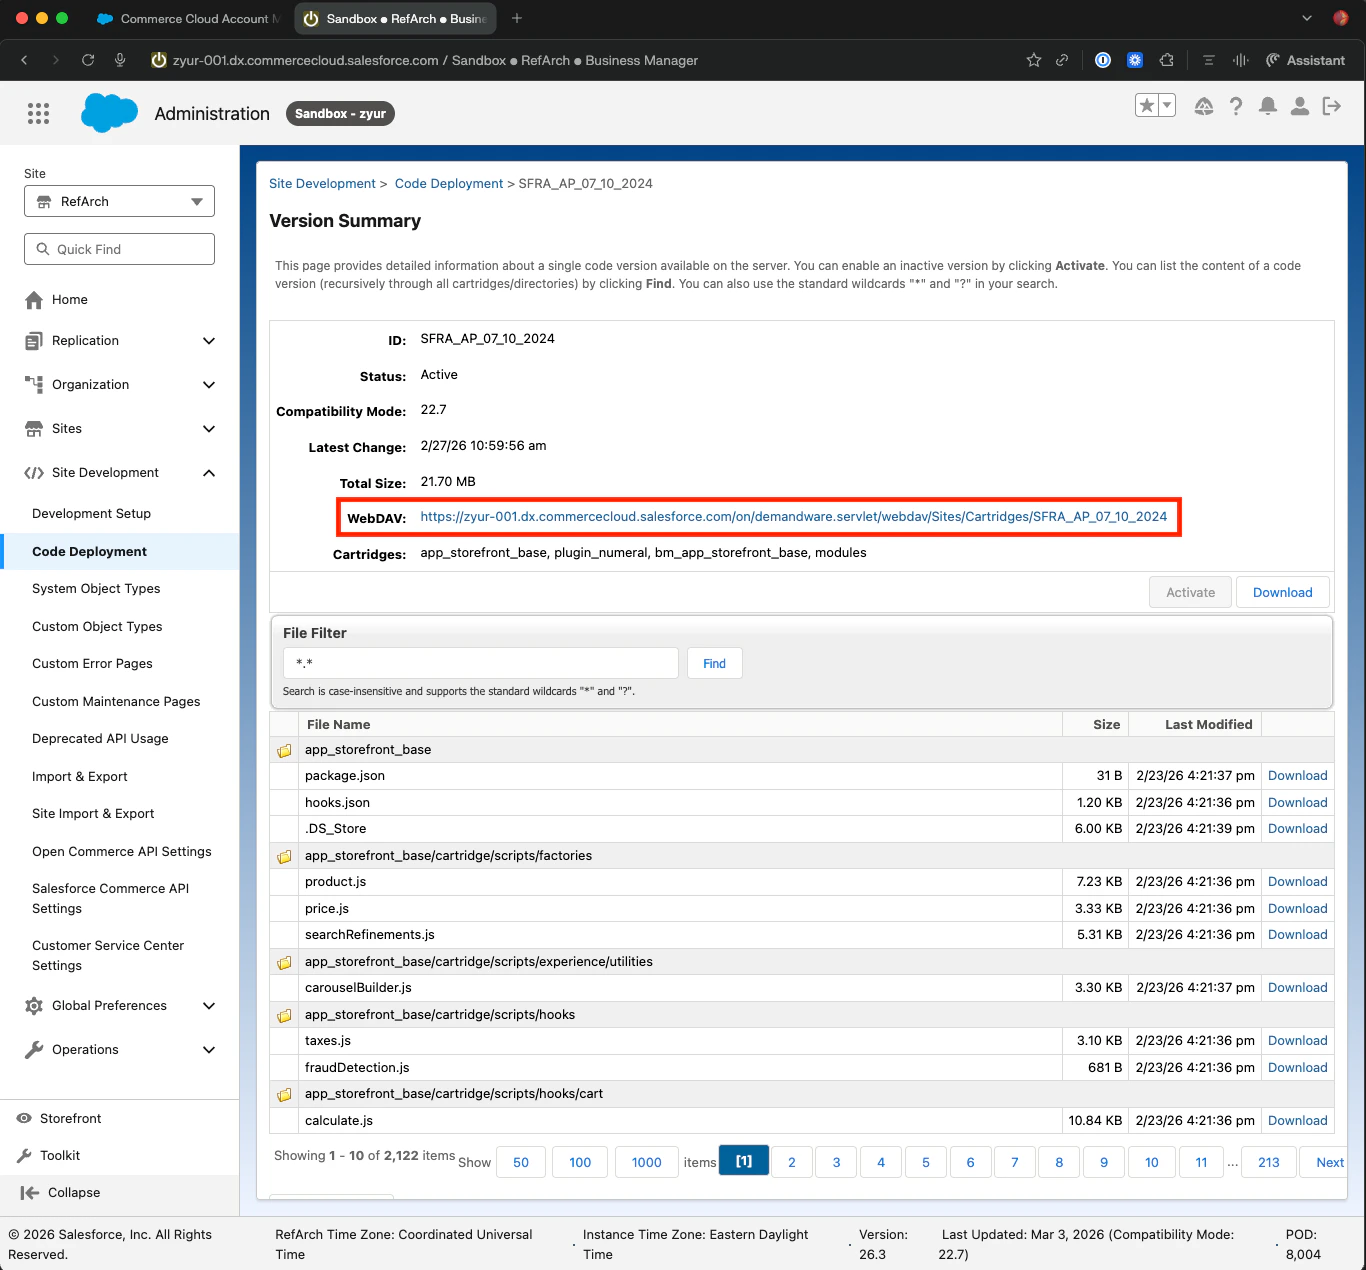The image size is (1366, 1270).
Task: Open System Object Types
Action: click(96, 588)
